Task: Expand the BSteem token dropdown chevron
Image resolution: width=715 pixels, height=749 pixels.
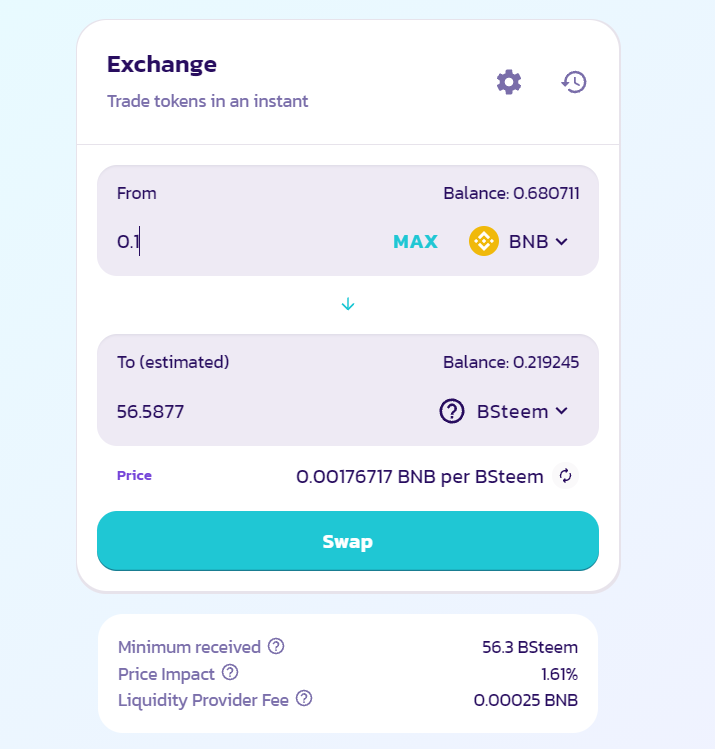Action: [x=562, y=411]
